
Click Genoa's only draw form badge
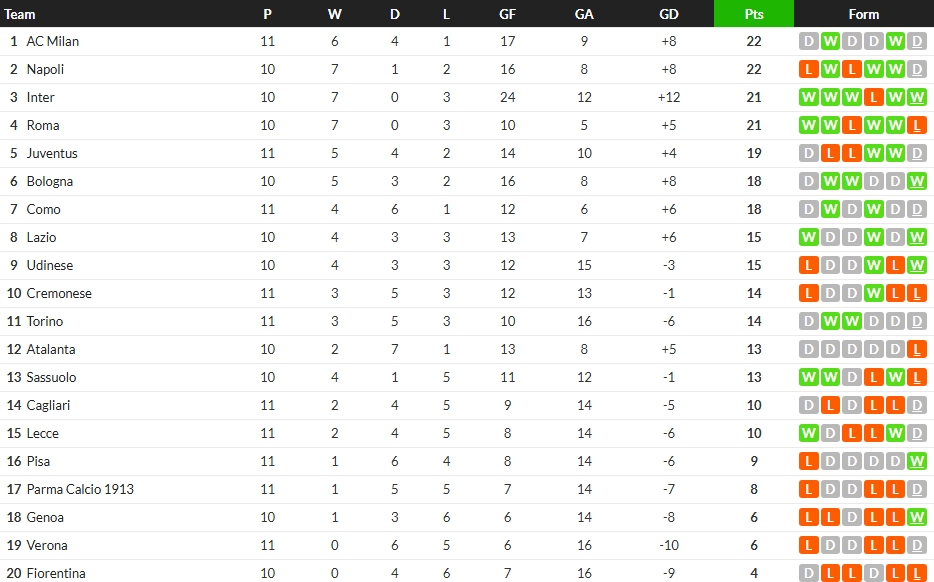852,517
